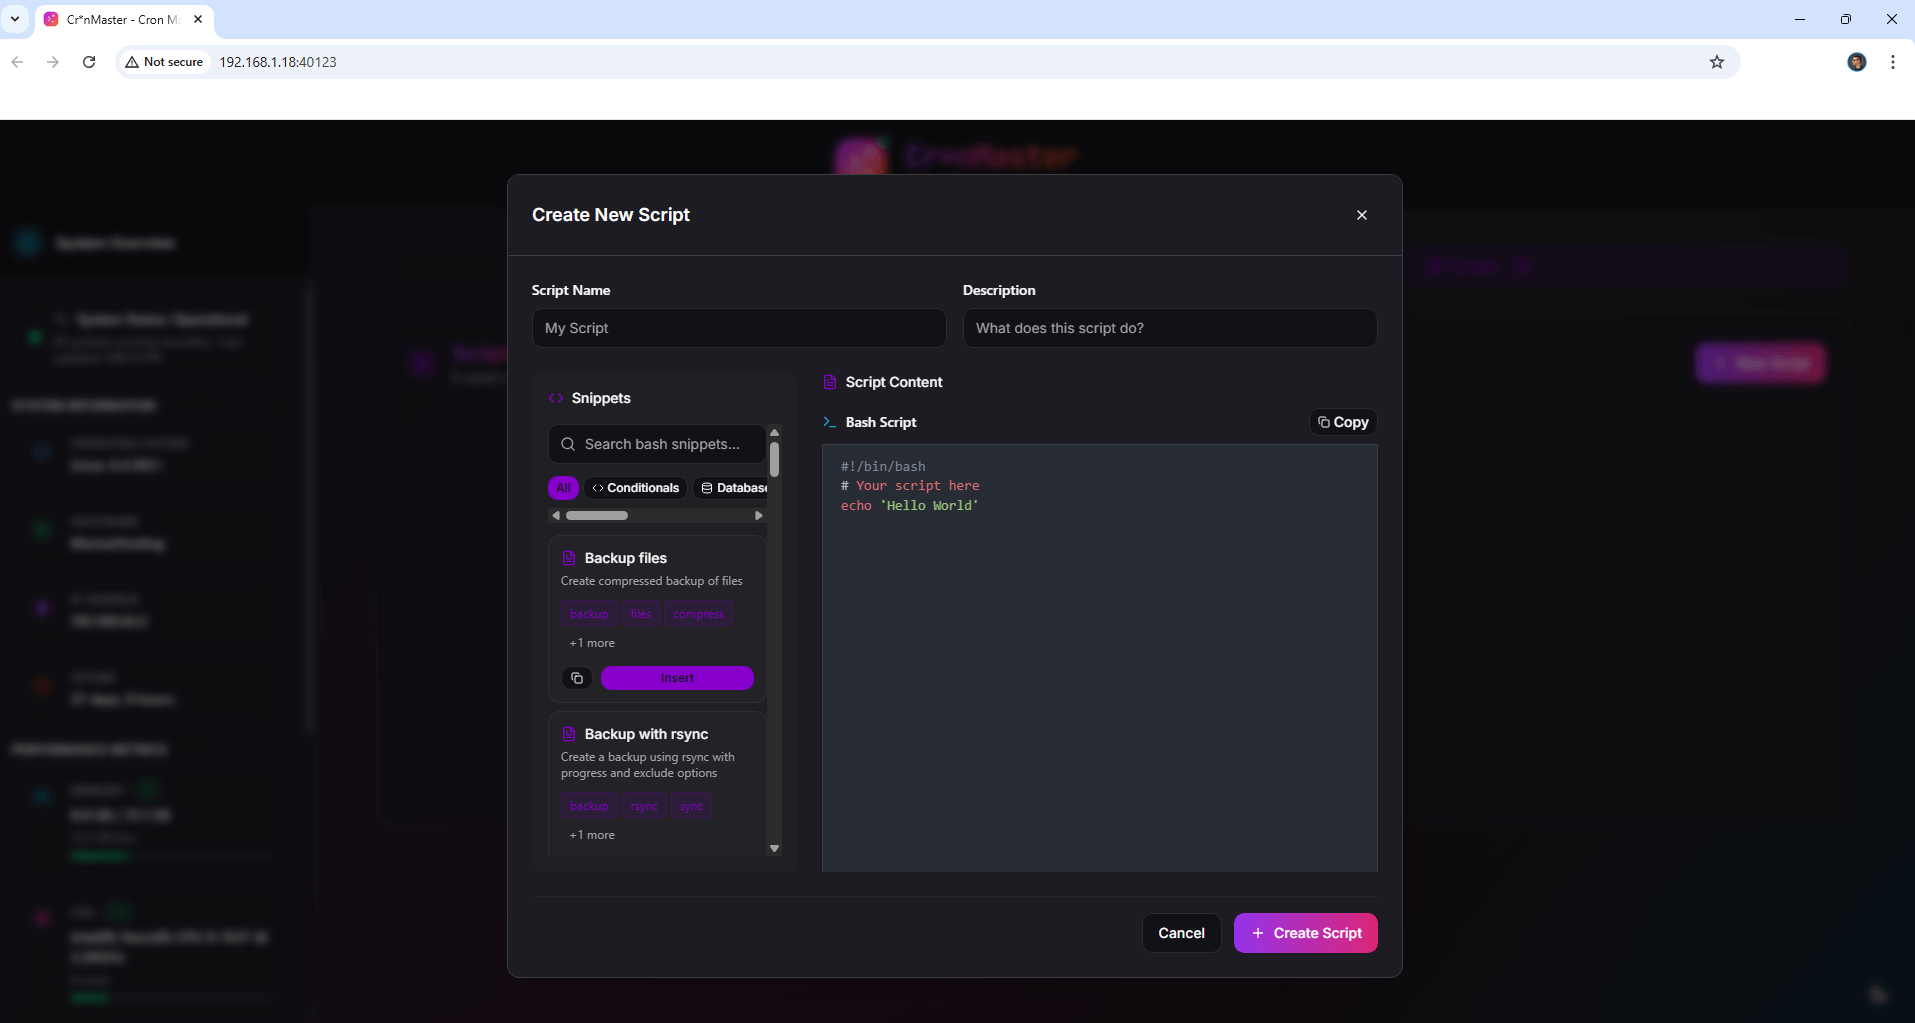Close the CronMaster browser tab

pos(198,19)
